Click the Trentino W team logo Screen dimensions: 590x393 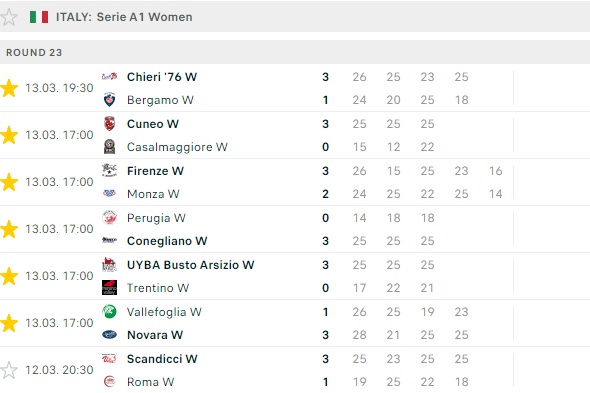tap(109, 288)
